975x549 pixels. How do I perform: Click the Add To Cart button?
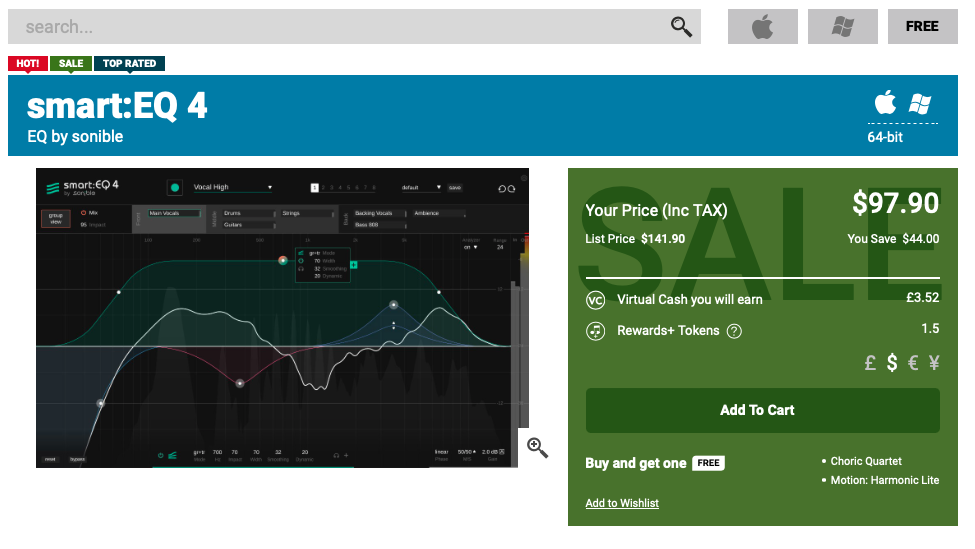[762, 410]
